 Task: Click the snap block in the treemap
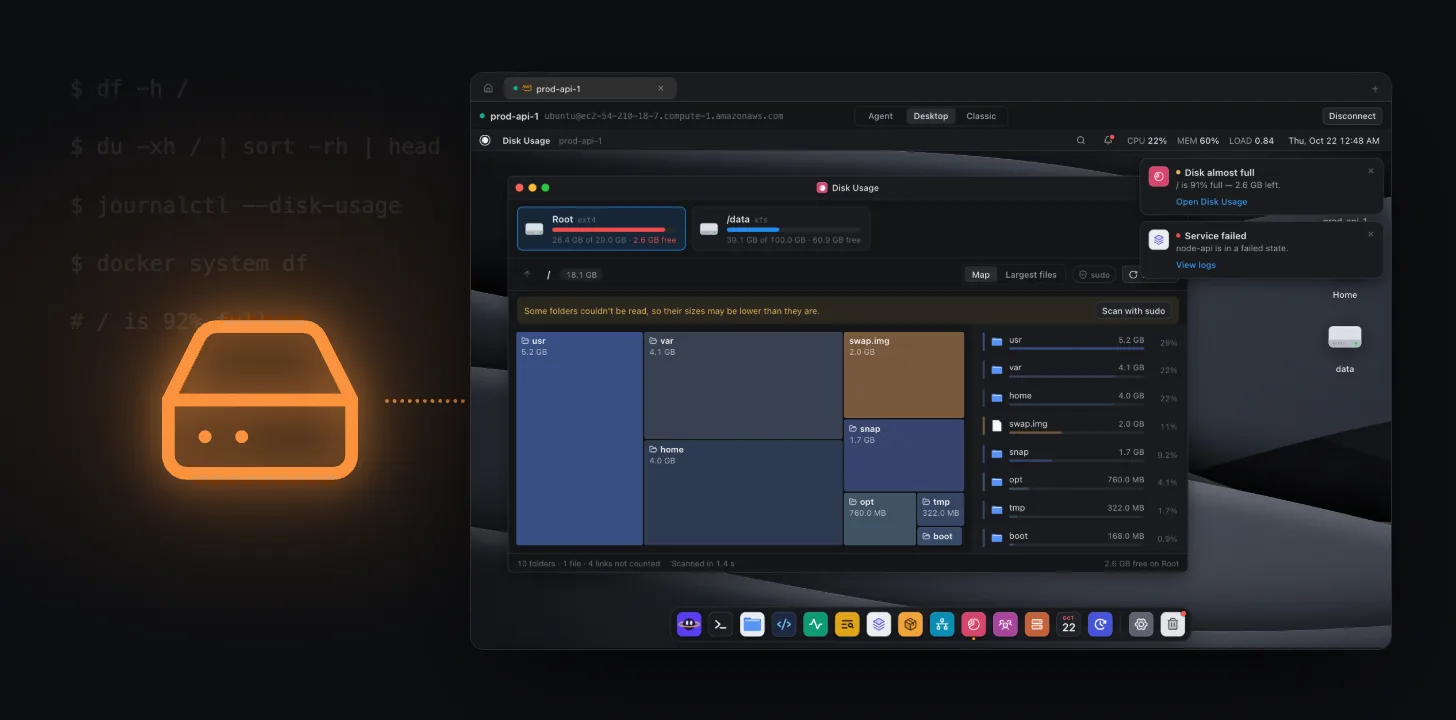click(904, 455)
